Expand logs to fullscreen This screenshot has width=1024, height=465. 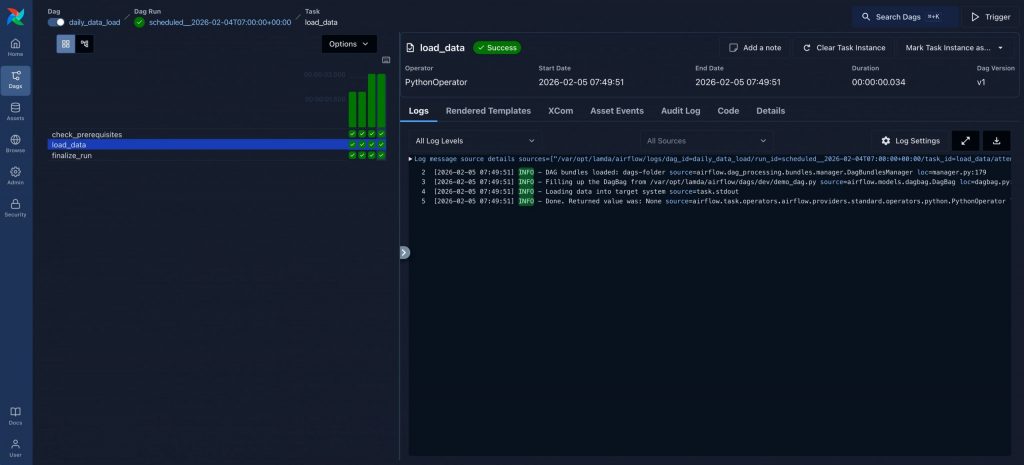(x=965, y=141)
